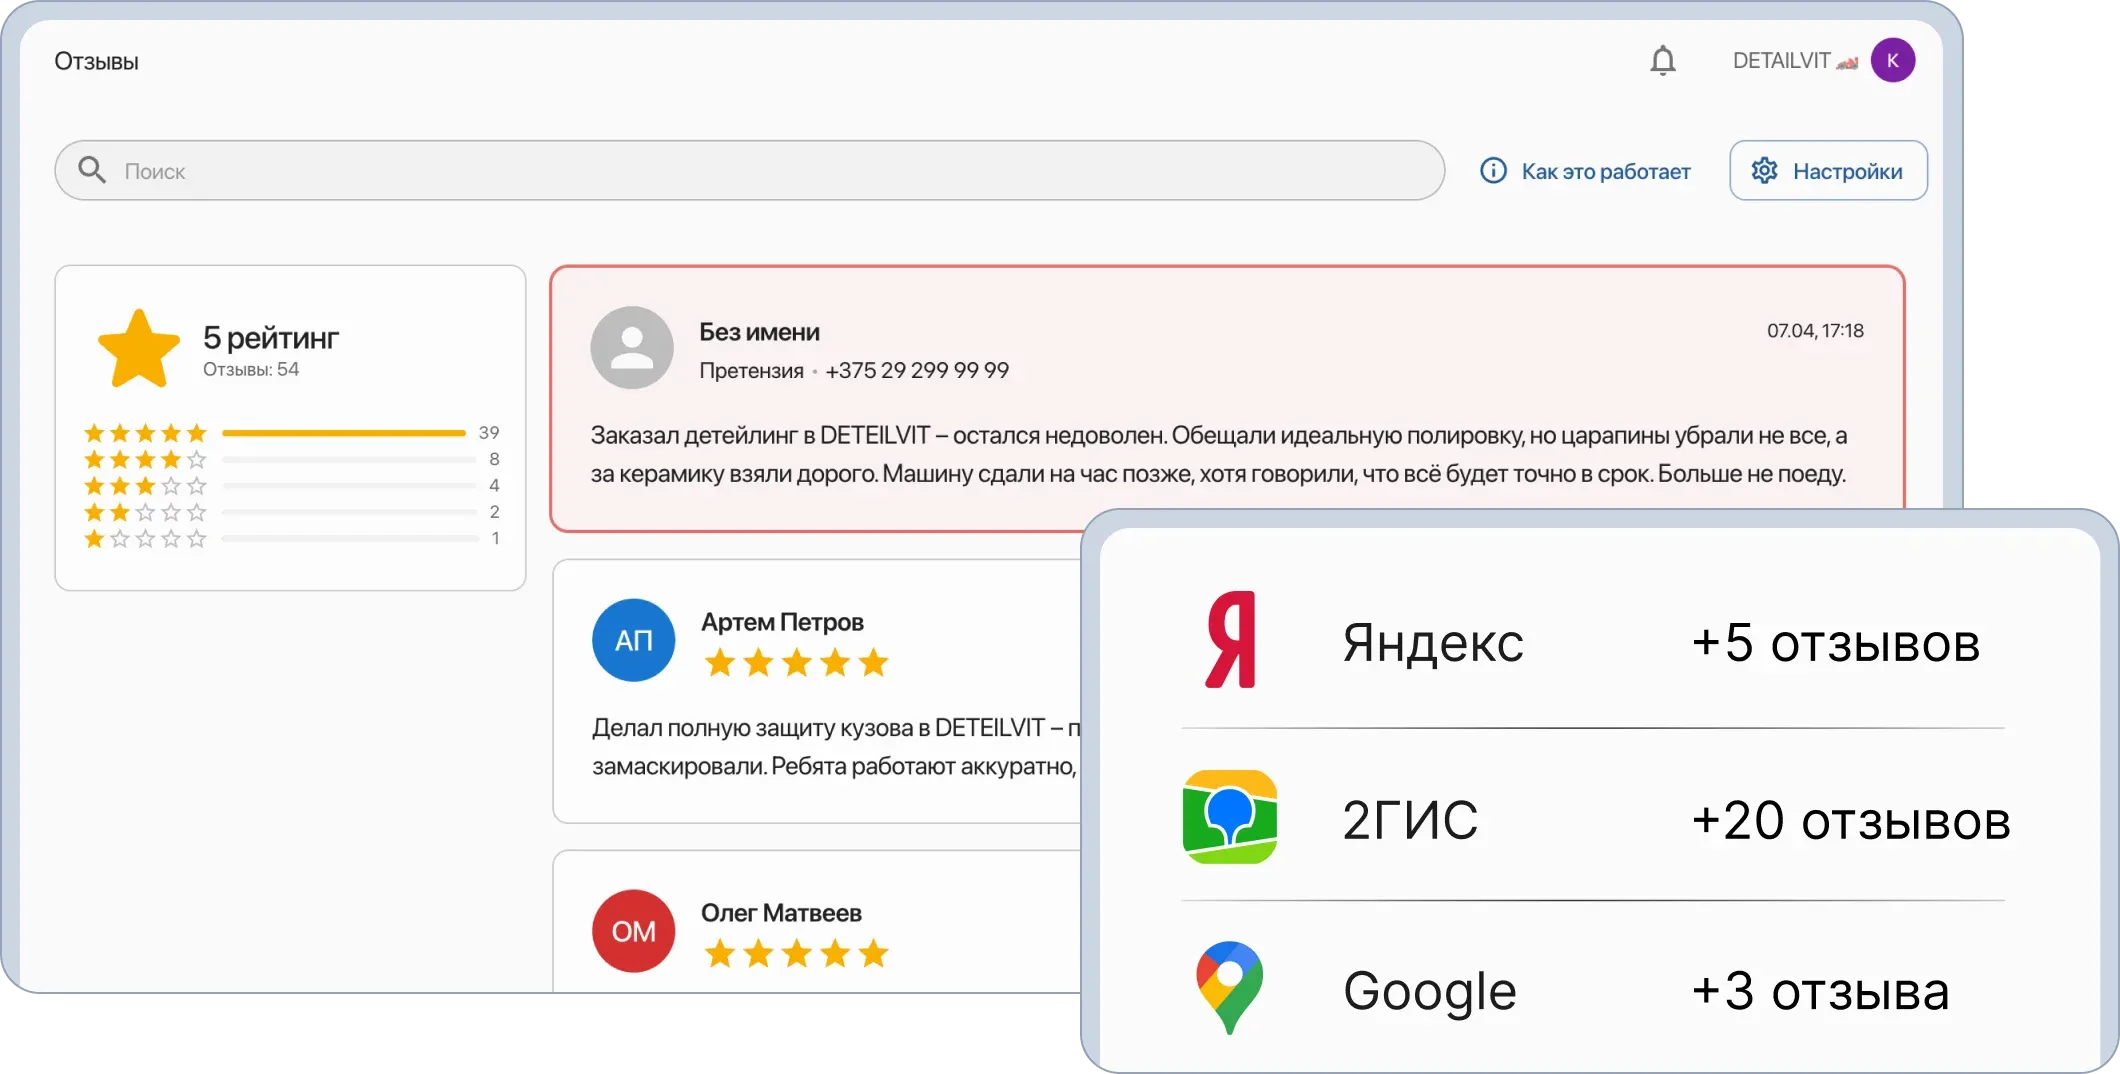The width and height of the screenshot is (2120, 1074).
Task: Click Олег Матвеев's ОМ avatar
Action: pos(633,930)
